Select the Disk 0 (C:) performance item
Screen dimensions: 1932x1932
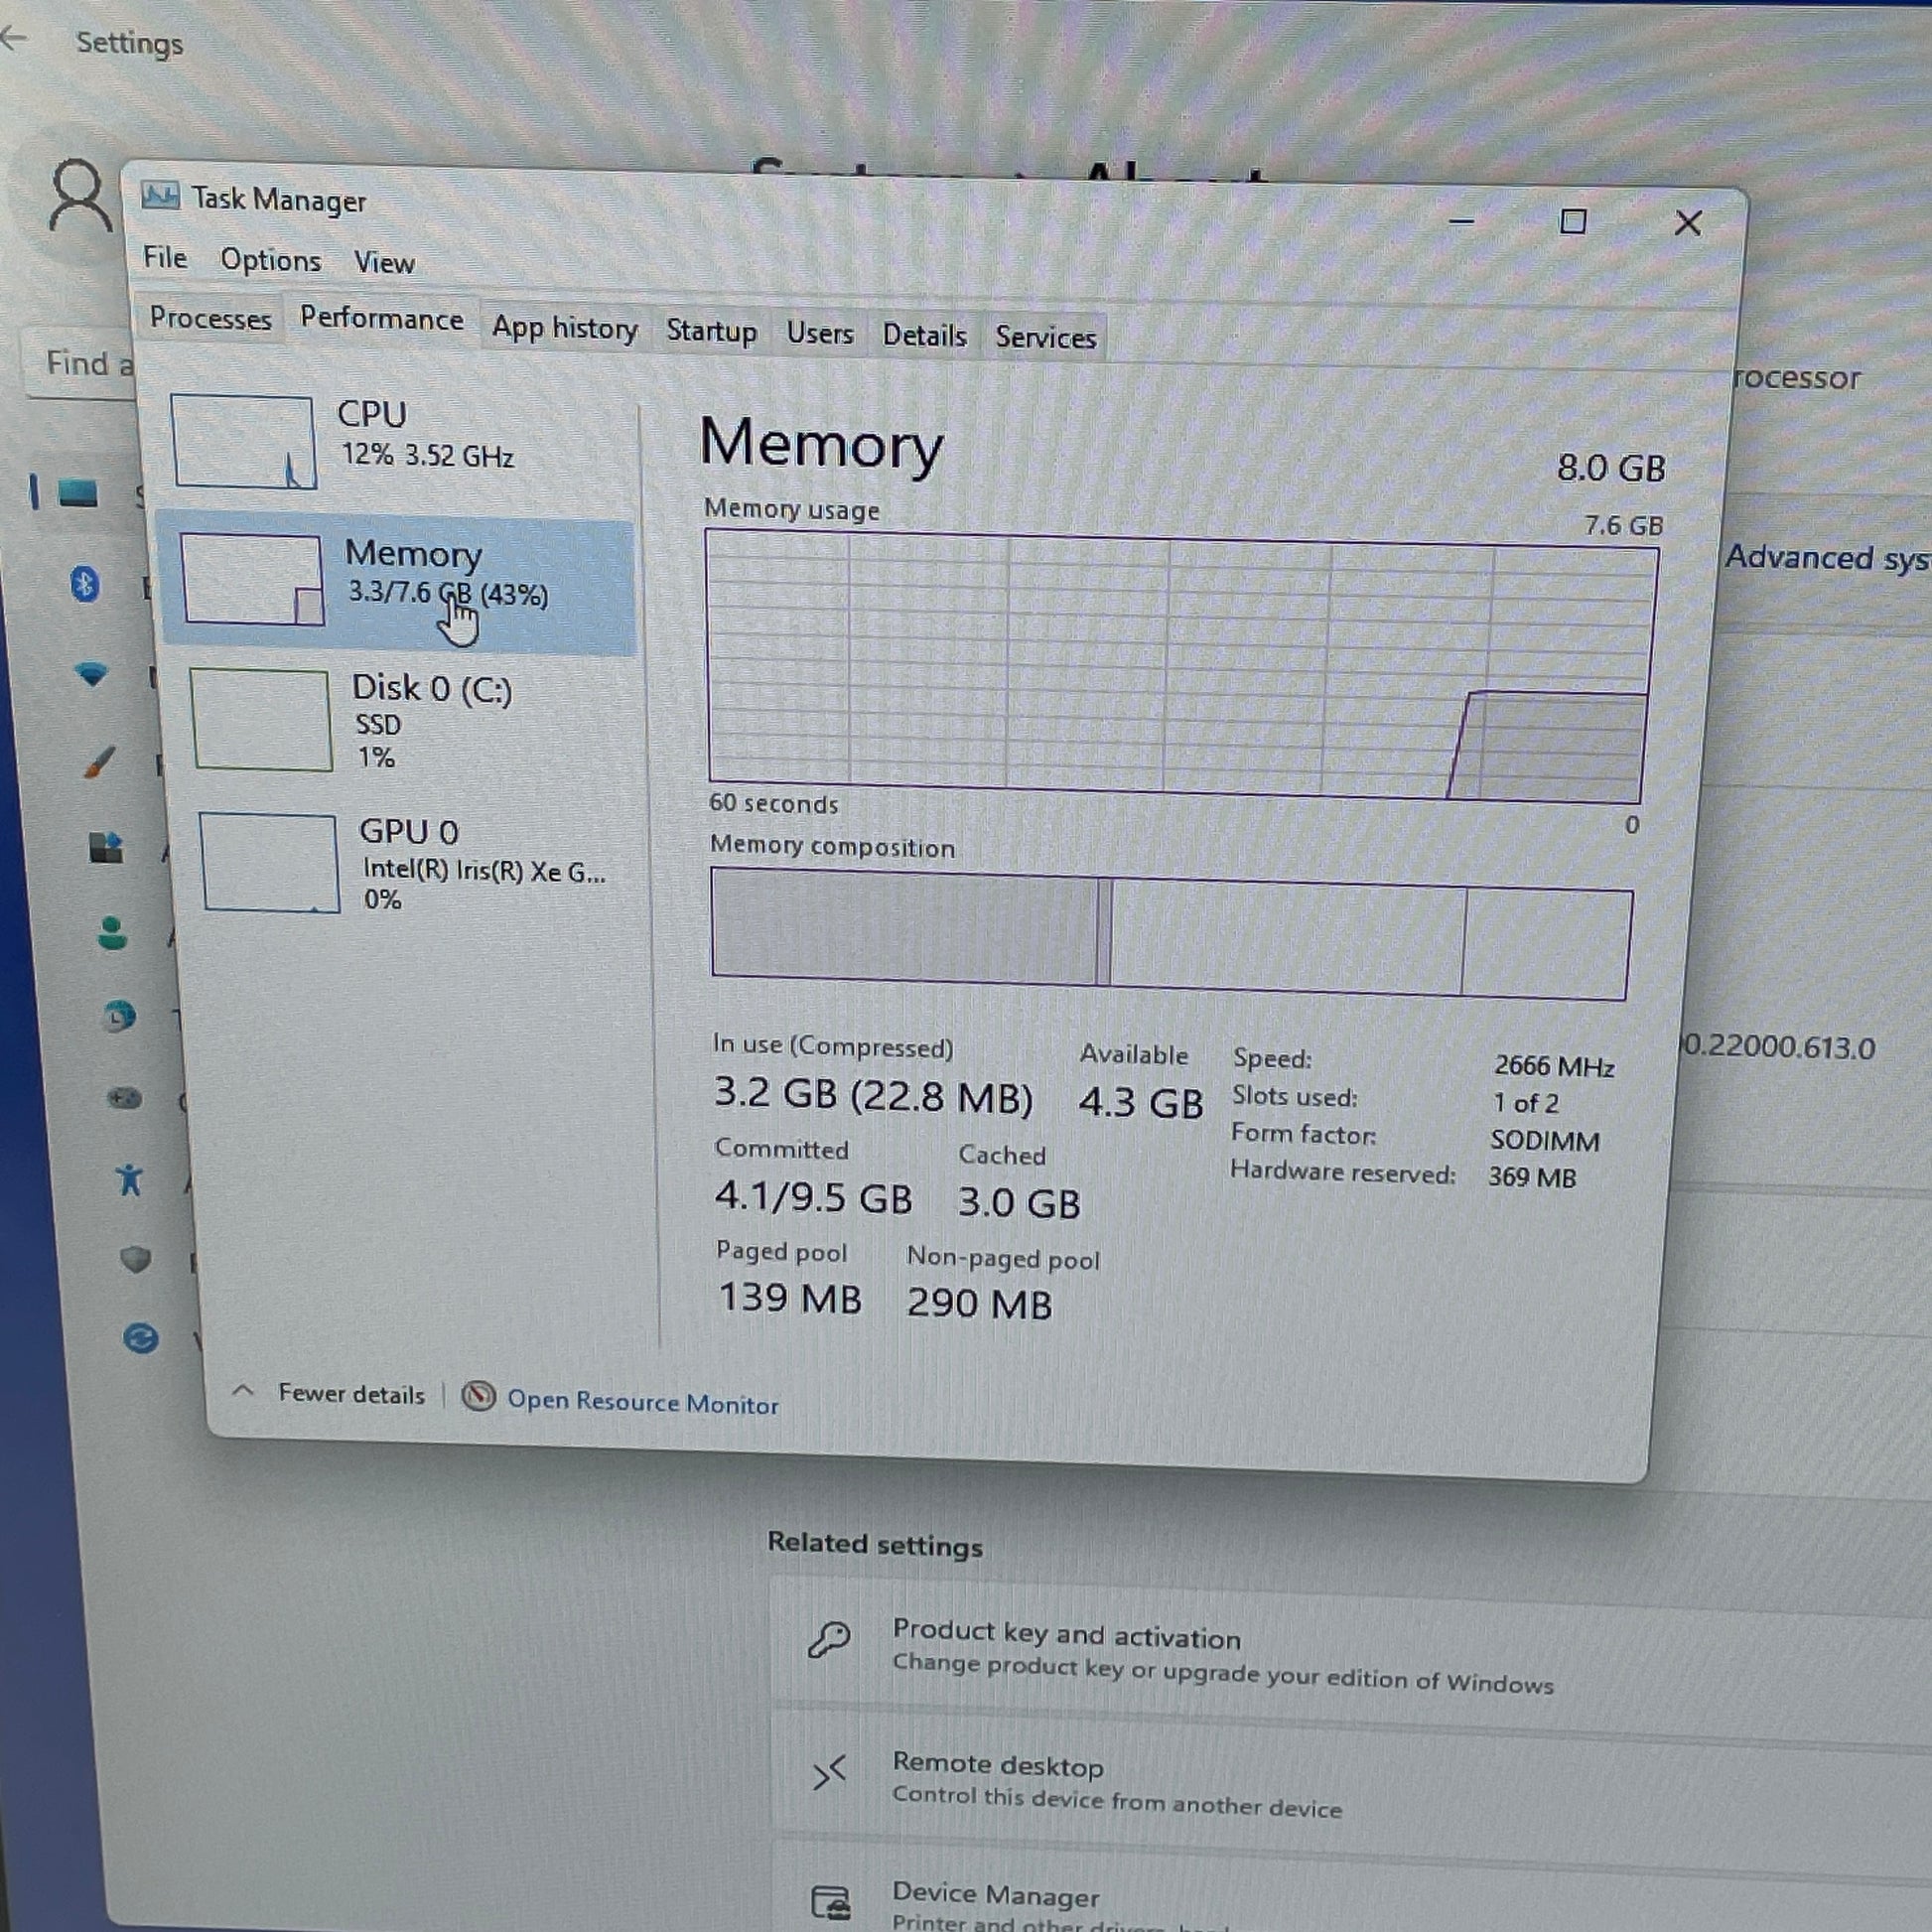pyautogui.click(x=430, y=689)
